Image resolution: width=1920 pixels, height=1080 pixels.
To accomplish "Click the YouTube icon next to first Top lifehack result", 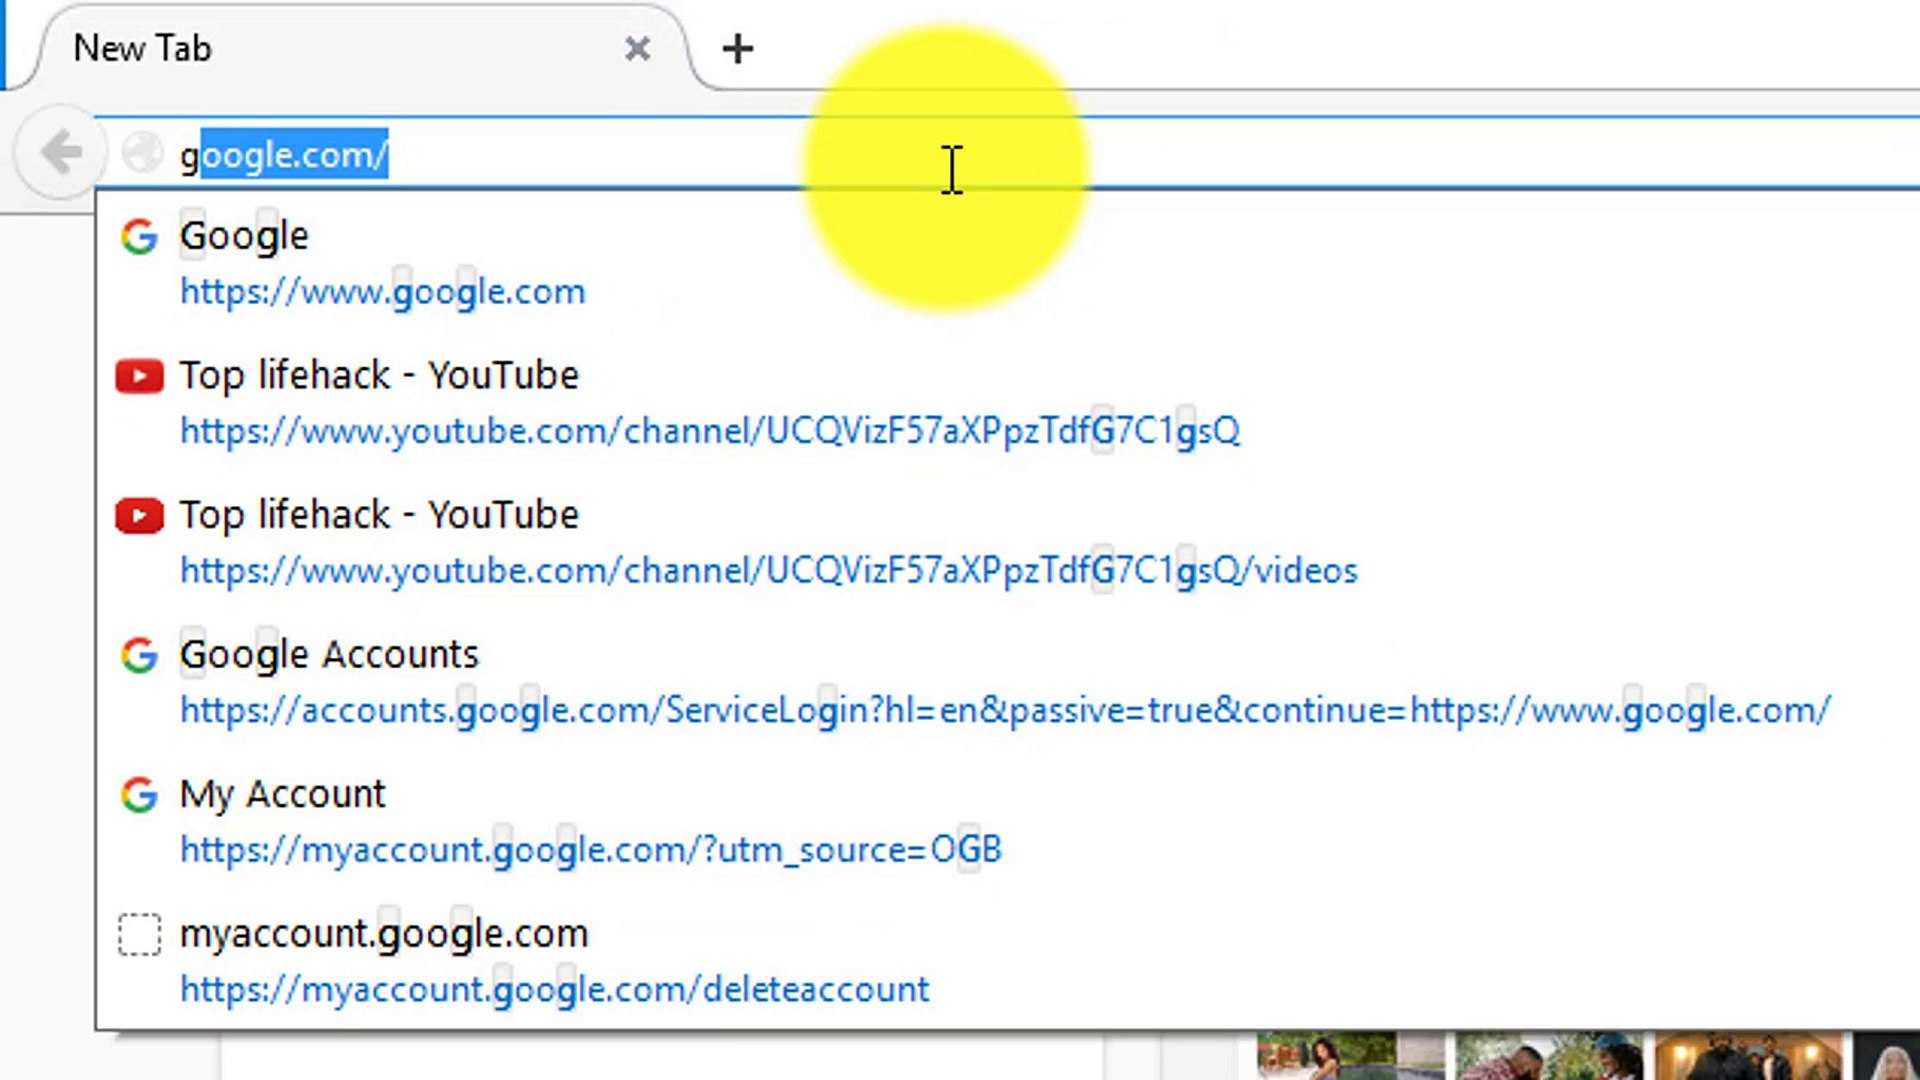I will pos(138,376).
